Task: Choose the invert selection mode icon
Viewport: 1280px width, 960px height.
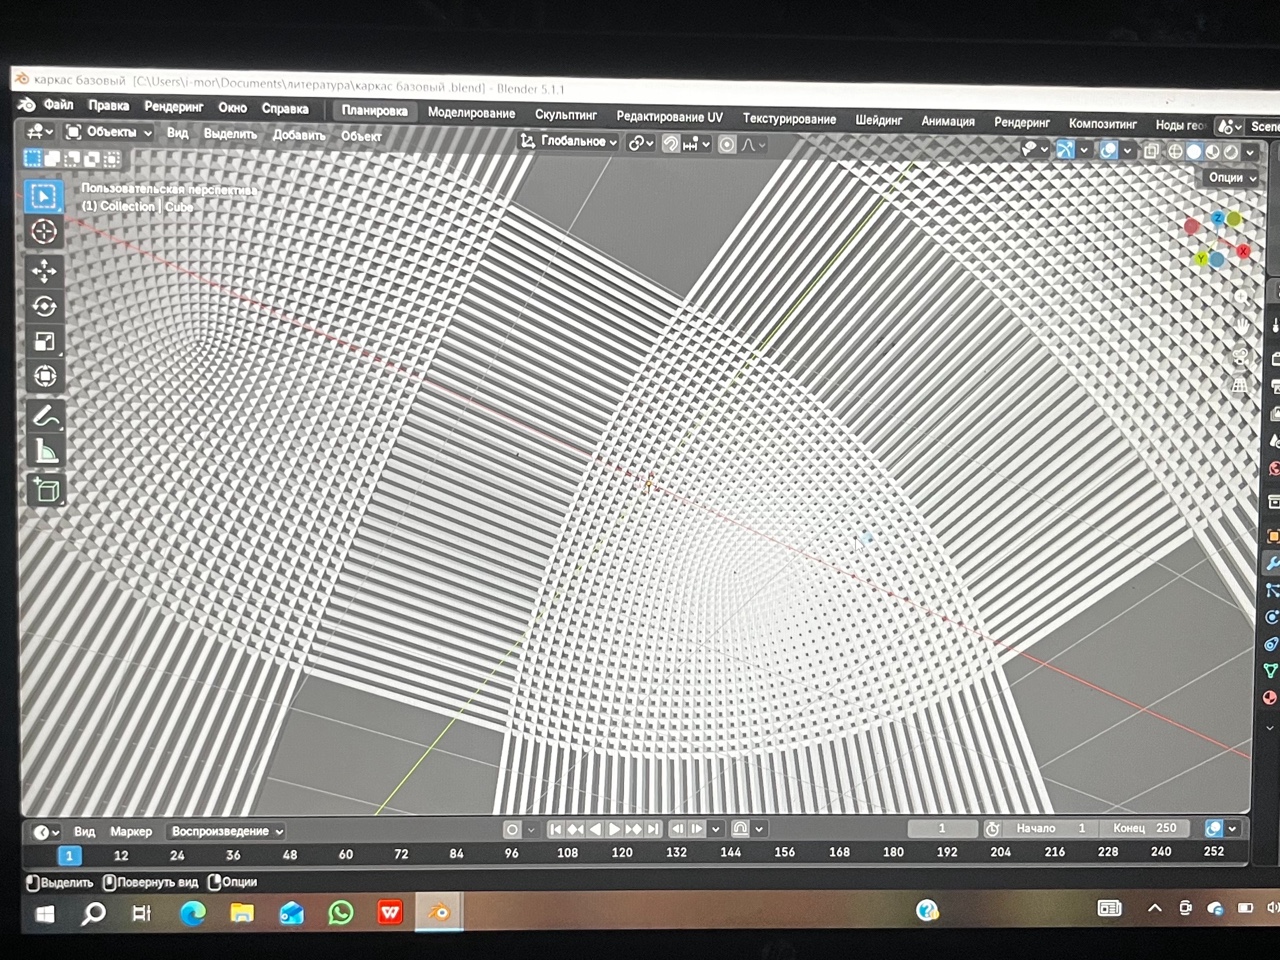Action: click(x=91, y=159)
